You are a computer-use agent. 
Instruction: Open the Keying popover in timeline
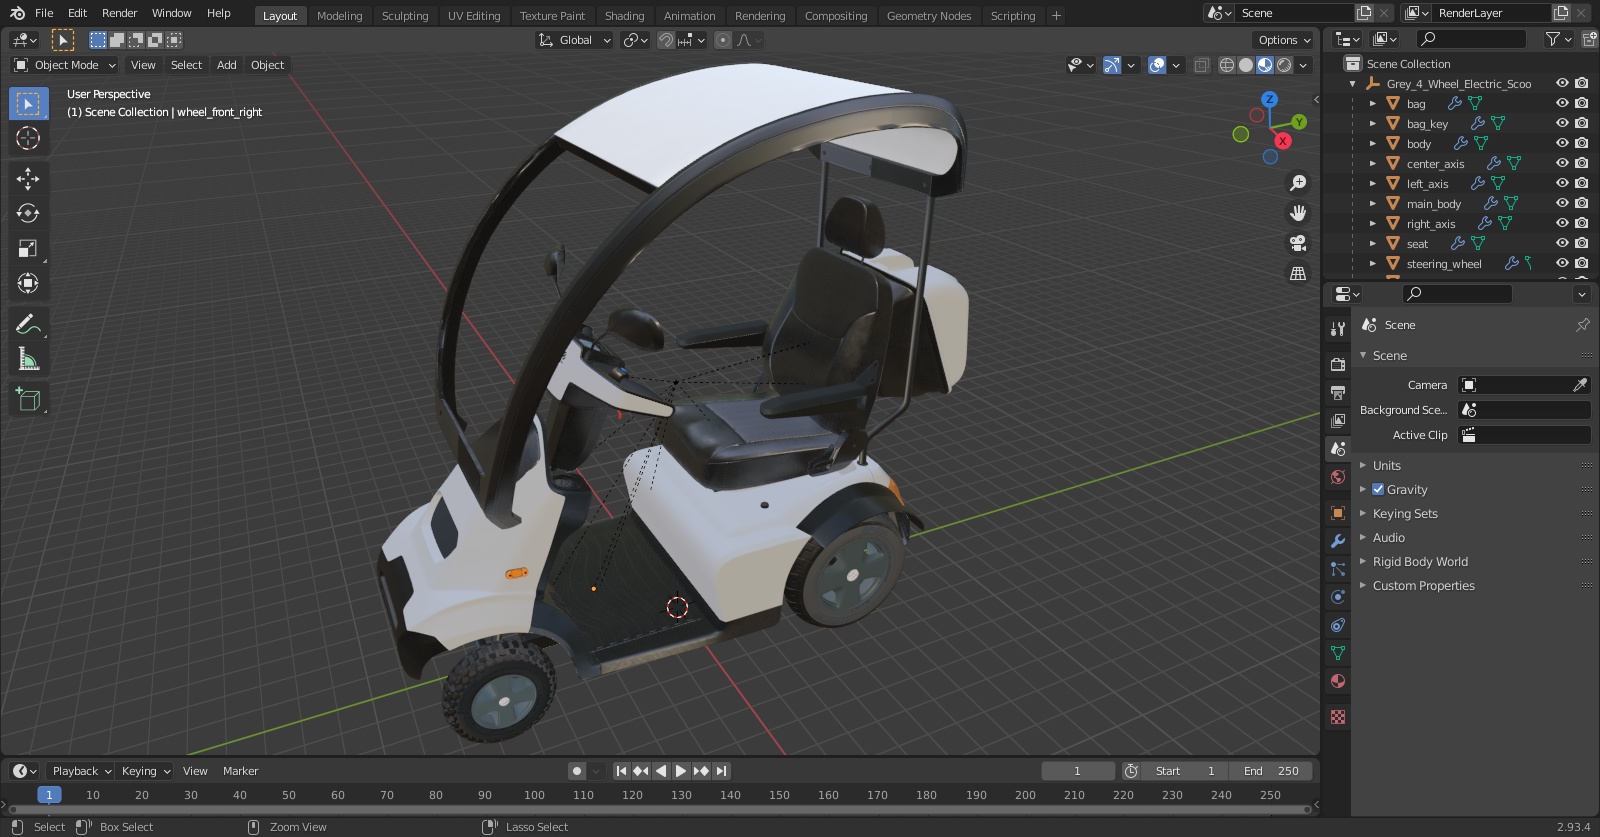coord(146,771)
